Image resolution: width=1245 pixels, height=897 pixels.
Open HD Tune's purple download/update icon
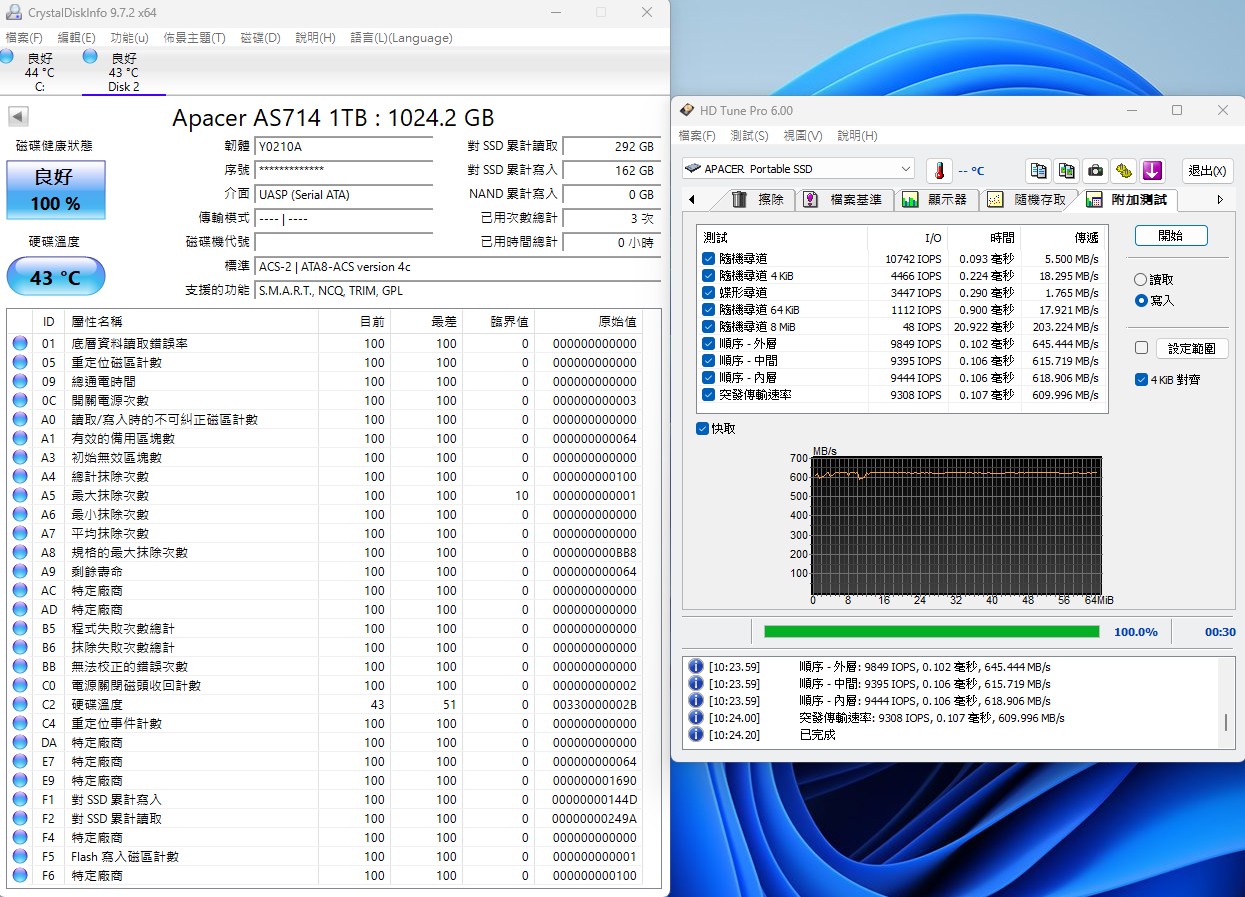tap(1152, 170)
